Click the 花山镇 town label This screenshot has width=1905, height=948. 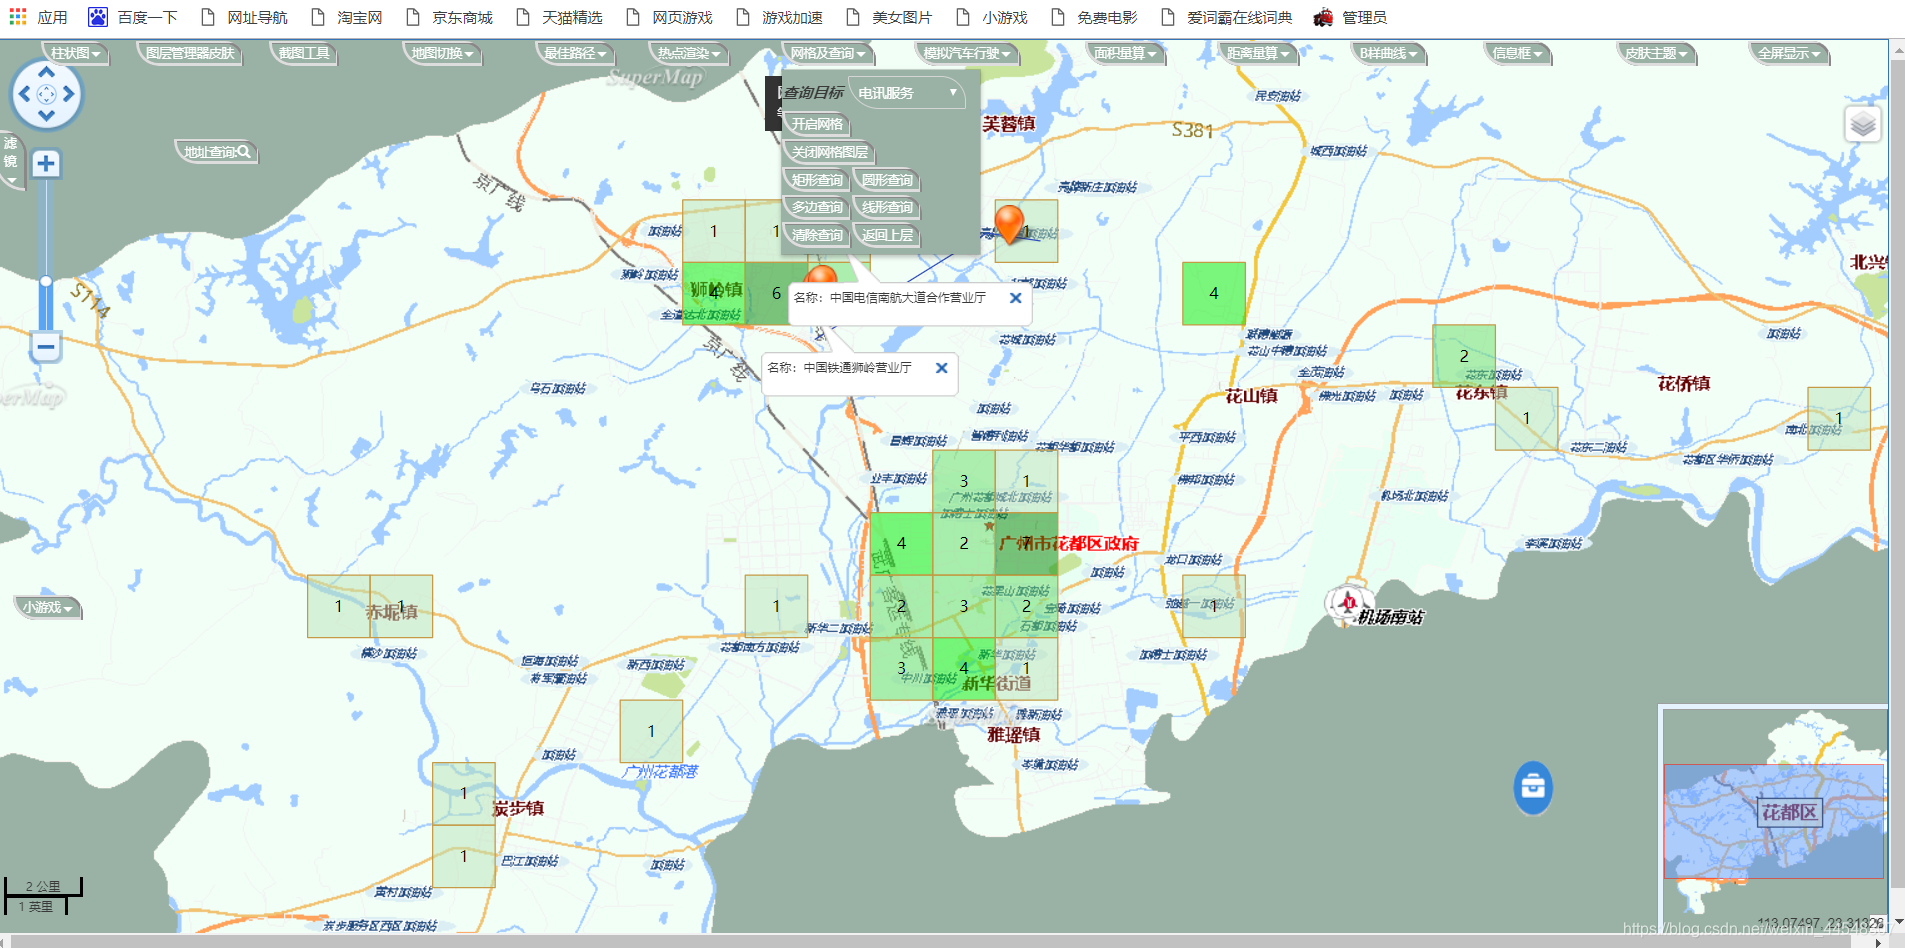[1251, 396]
